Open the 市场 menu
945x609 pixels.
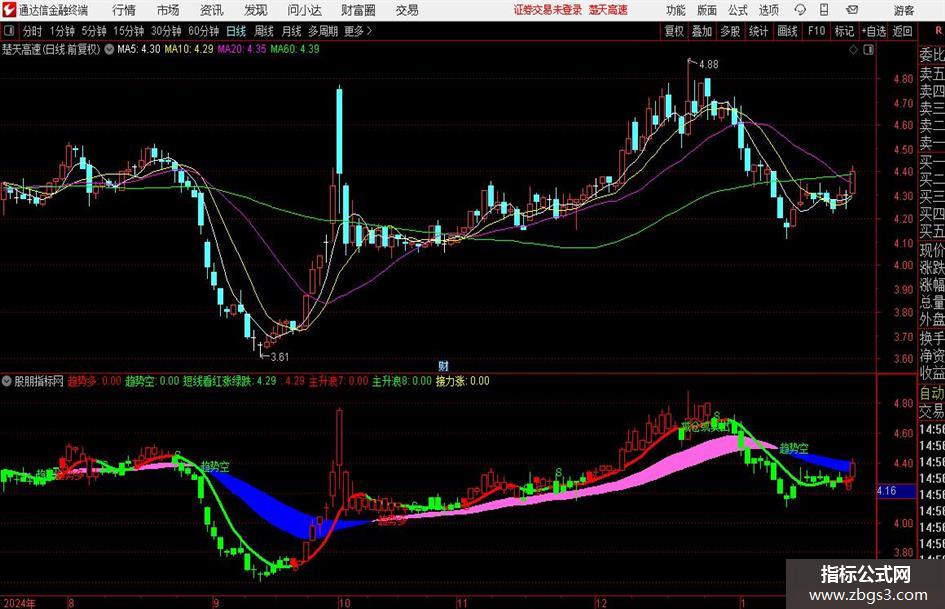[x=168, y=10]
